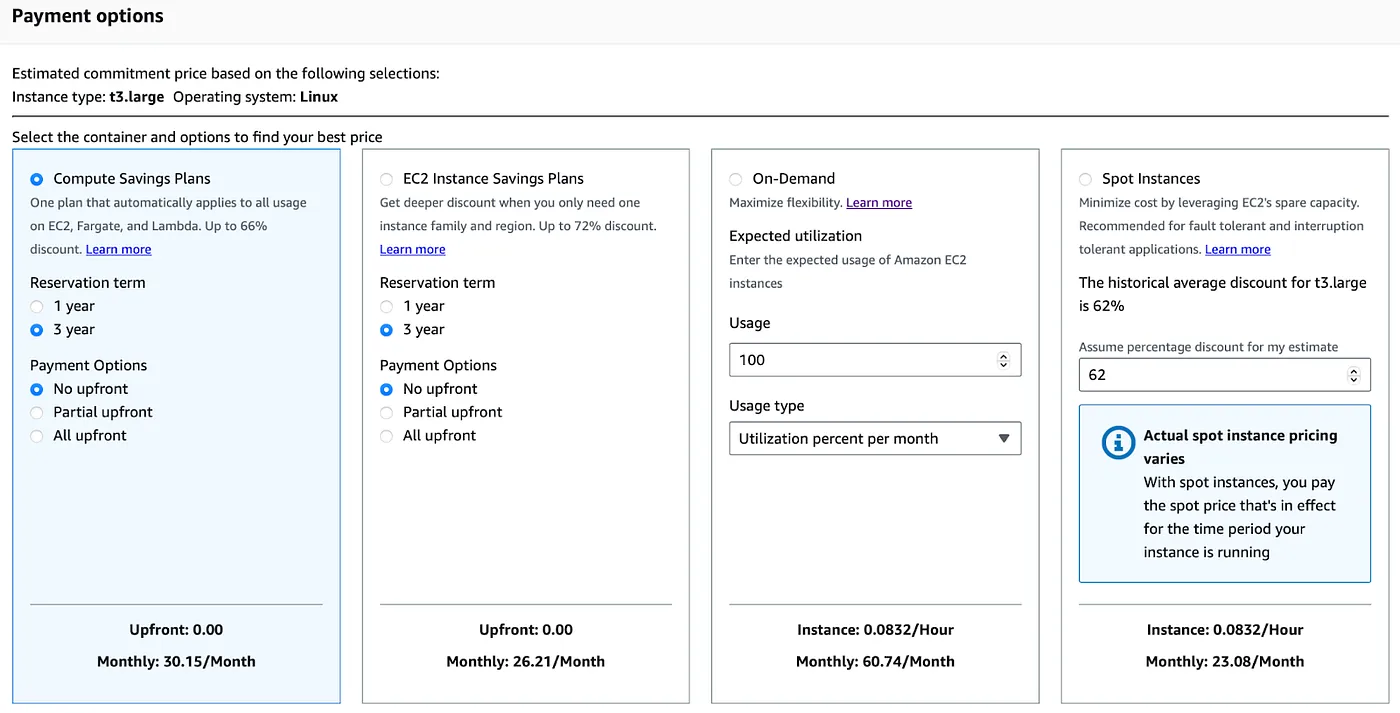Click the Usage input field showing 100
The height and width of the screenshot is (713, 1400).
coord(875,360)
